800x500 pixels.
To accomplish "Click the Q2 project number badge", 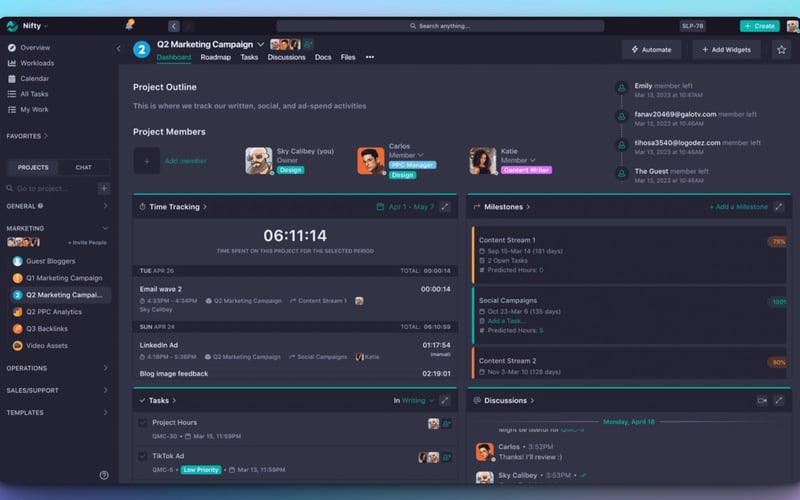I will pyautogui.click(x=141, y=49).
